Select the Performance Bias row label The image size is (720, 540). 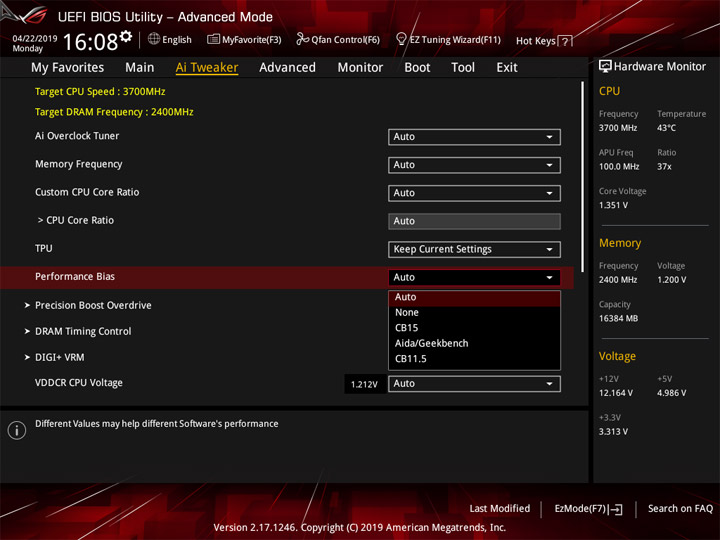click(75, 277)
